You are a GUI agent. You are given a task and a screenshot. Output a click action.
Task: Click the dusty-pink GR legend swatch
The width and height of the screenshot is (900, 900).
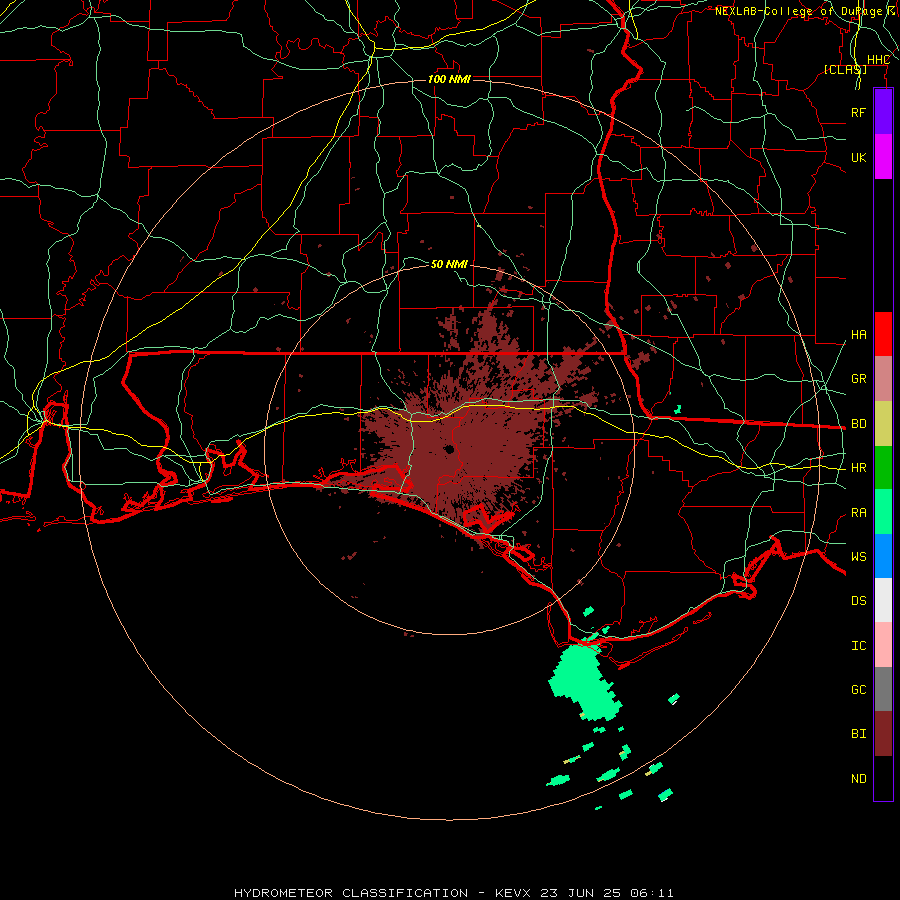tap(883, 378)
